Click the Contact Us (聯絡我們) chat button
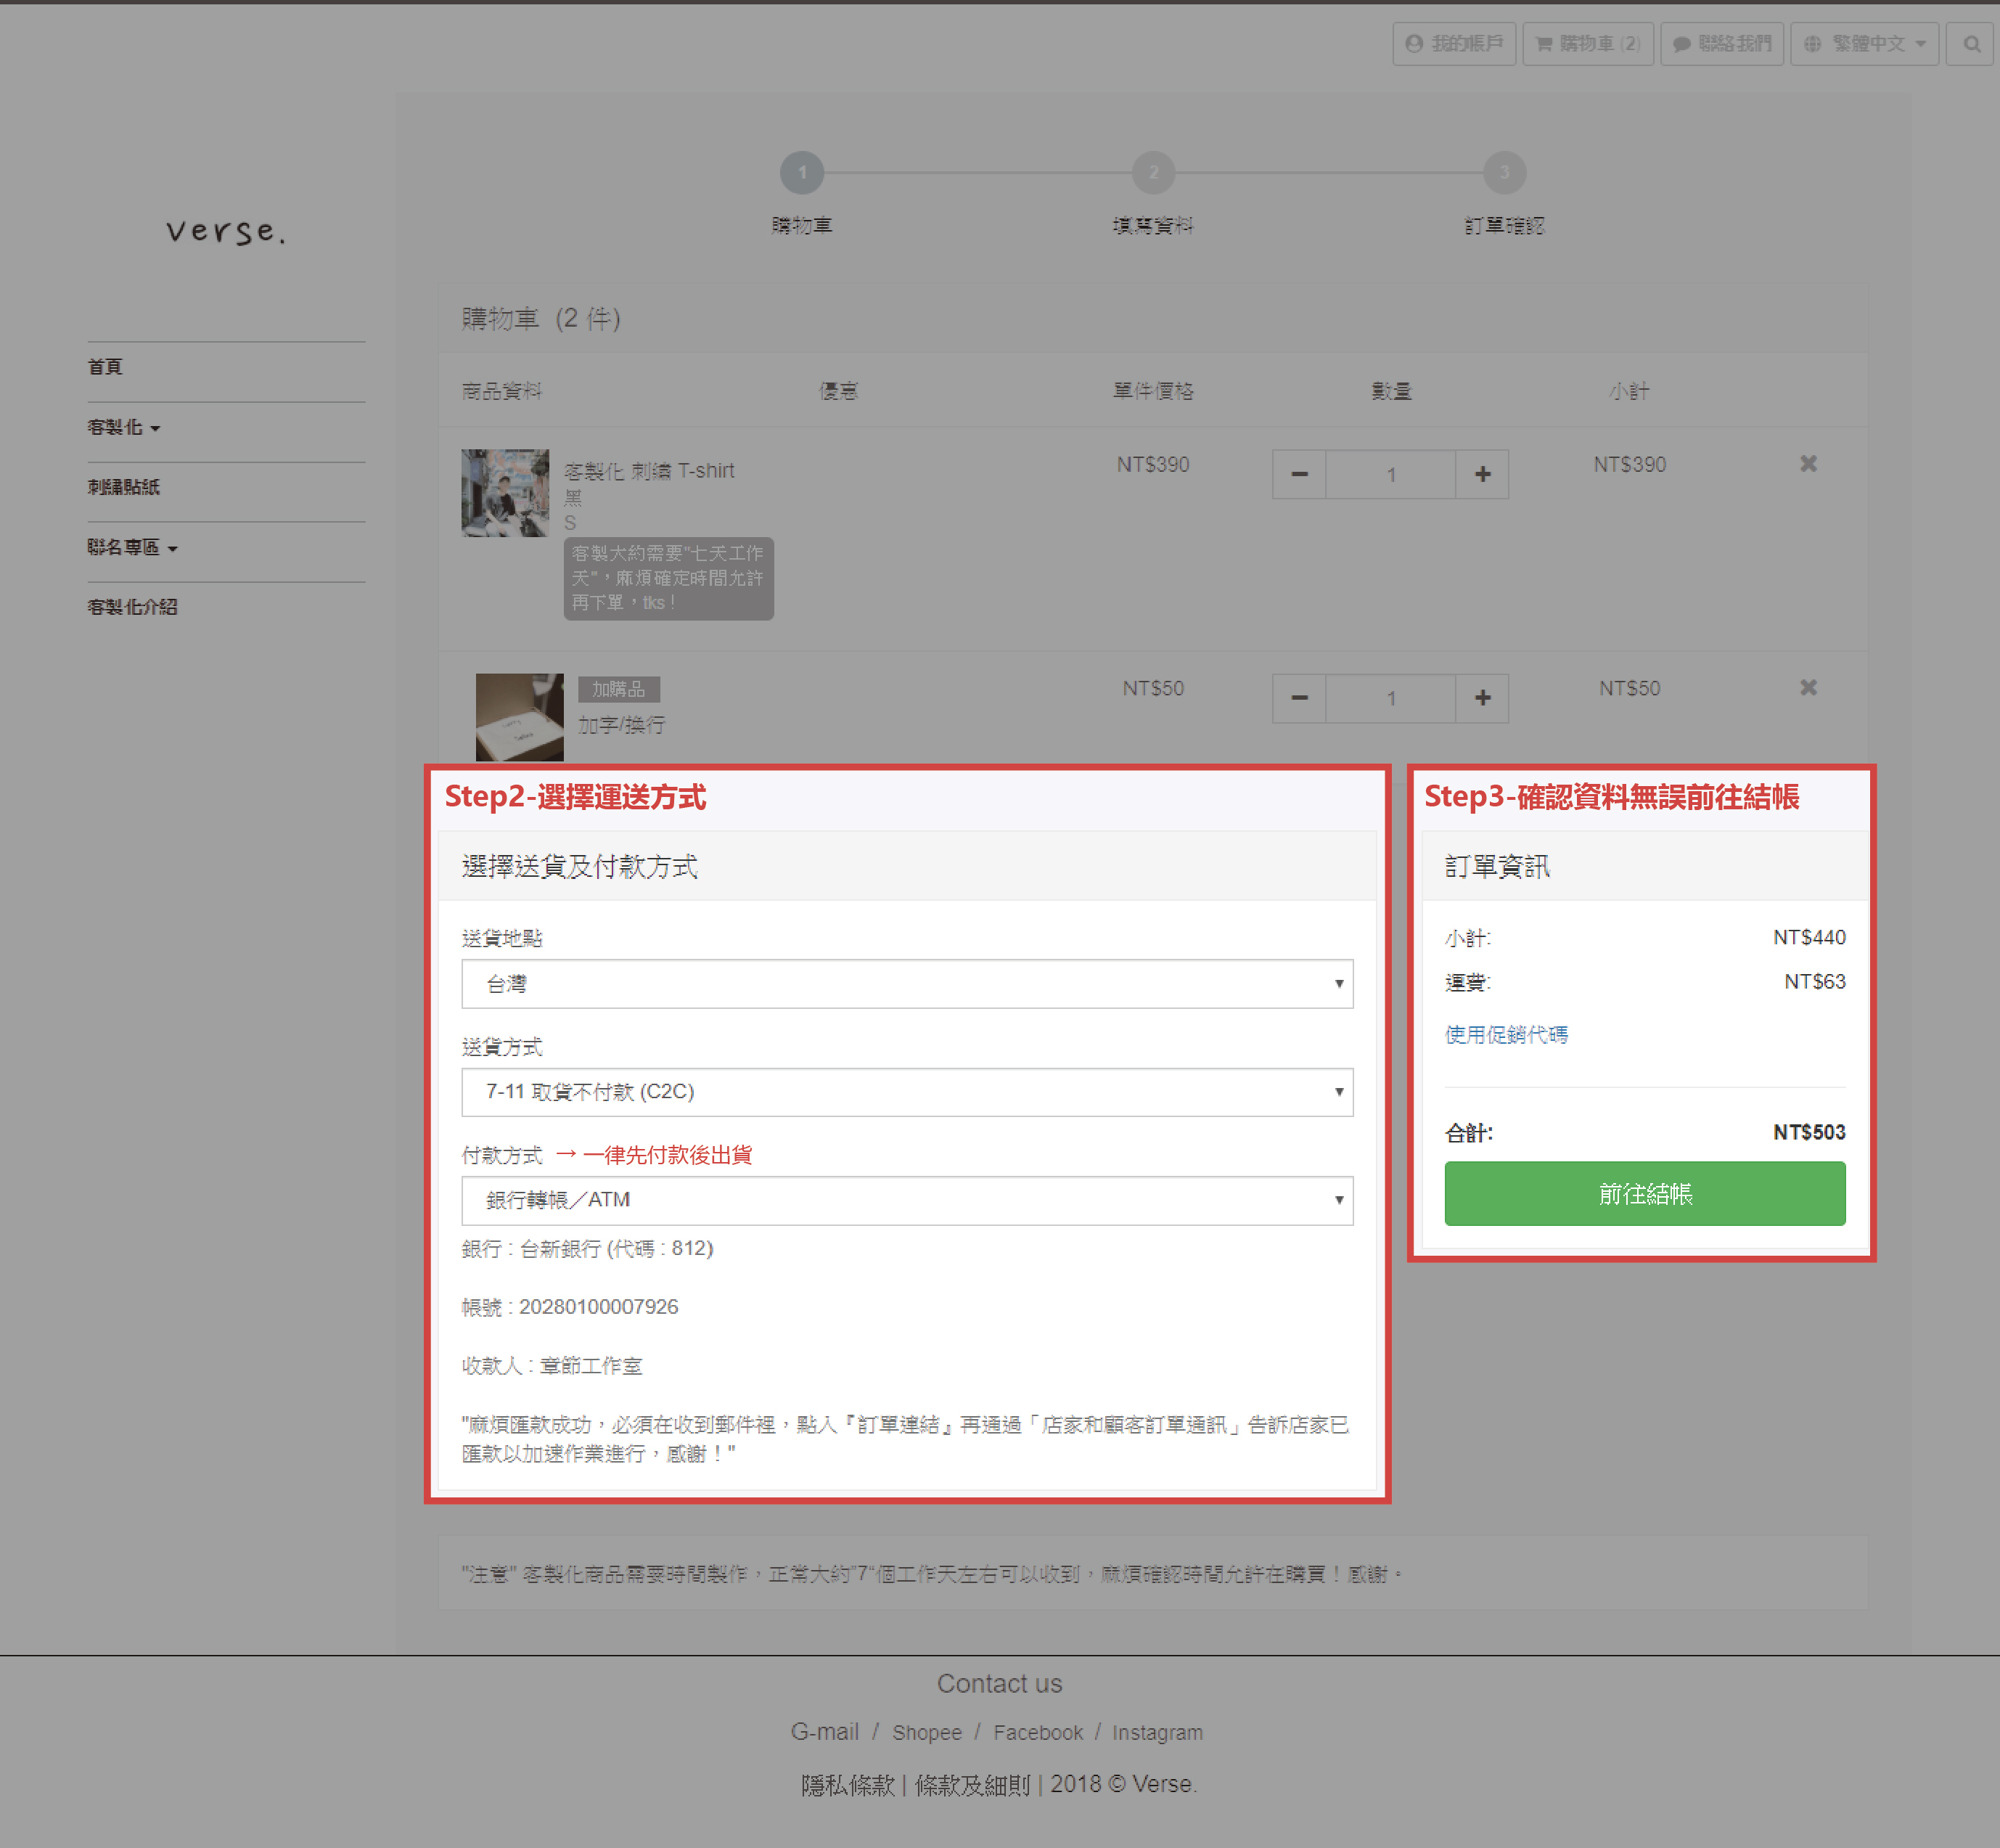The height and width of the screenshot is (1848, 2000). pos(1721,44)
